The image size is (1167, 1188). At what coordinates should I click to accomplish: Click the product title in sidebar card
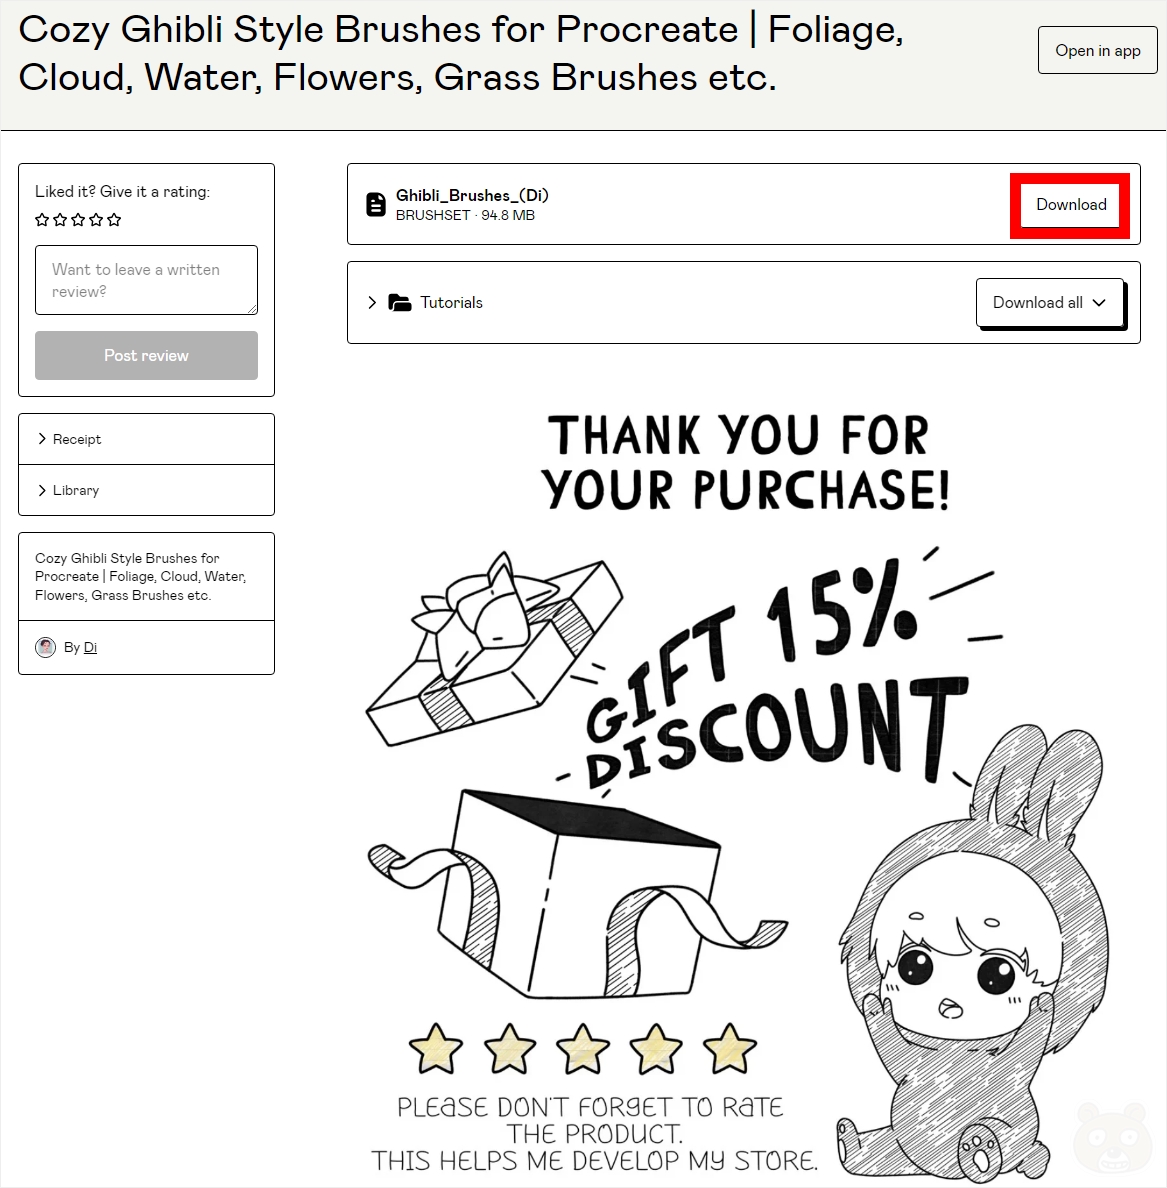pyautogui.click(x=140, y=577)
